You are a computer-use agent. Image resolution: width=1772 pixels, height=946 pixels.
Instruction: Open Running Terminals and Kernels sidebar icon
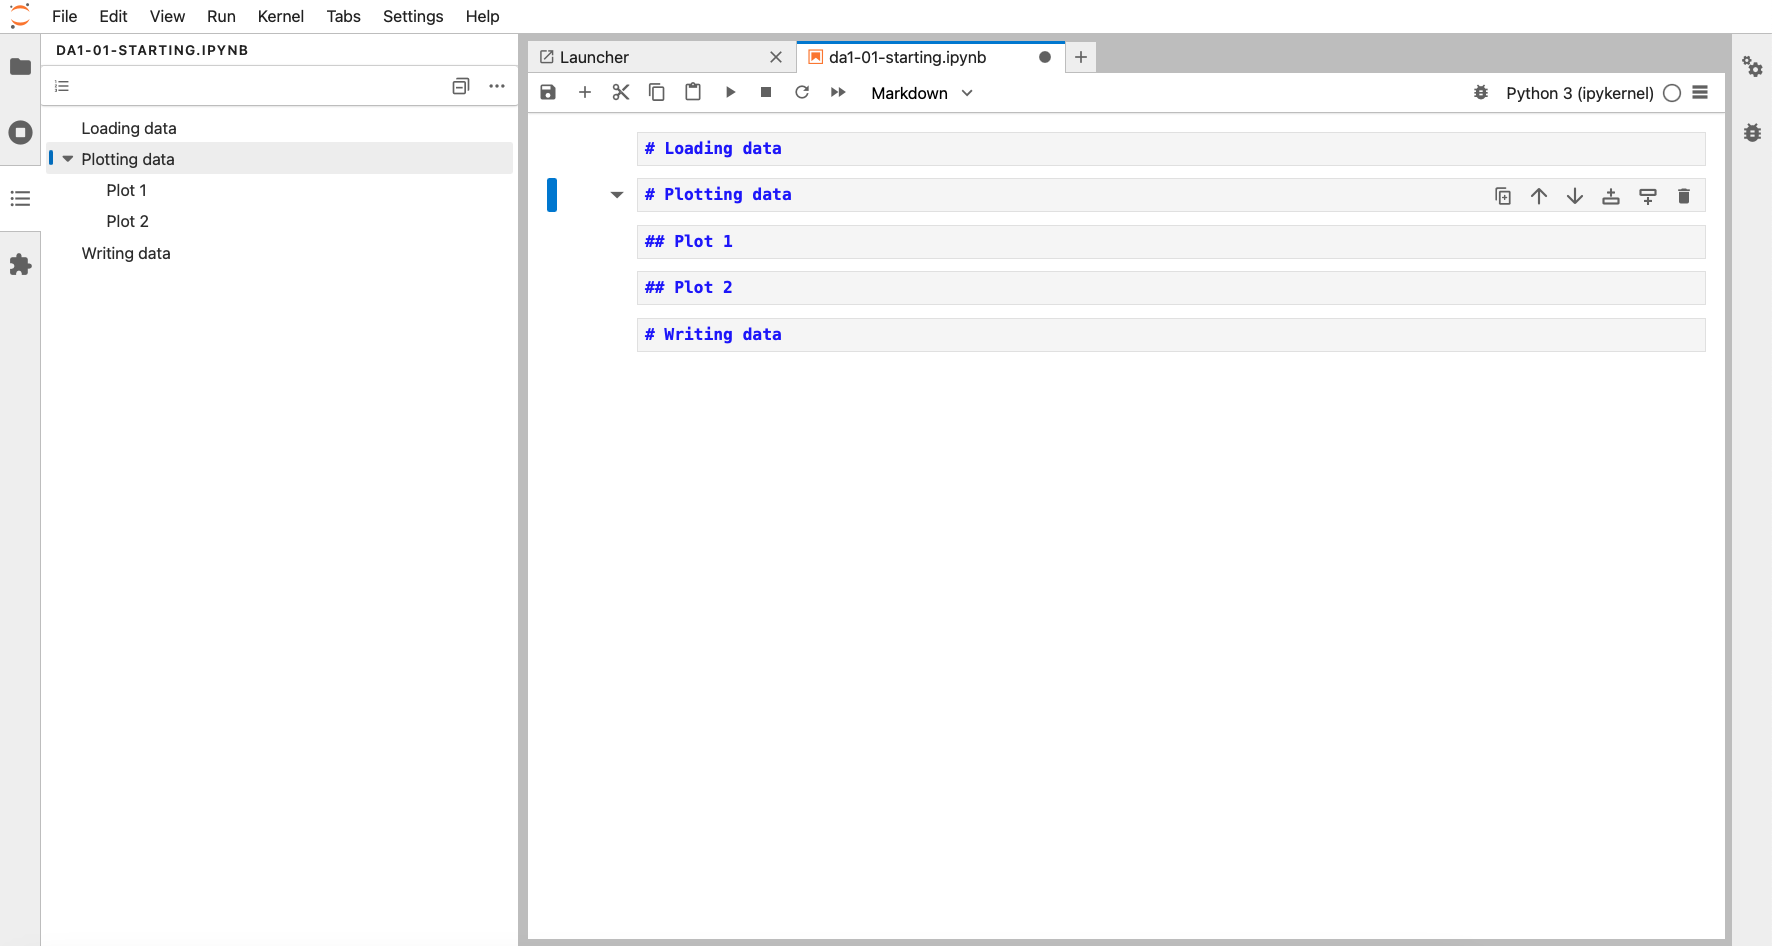[20, 132]
